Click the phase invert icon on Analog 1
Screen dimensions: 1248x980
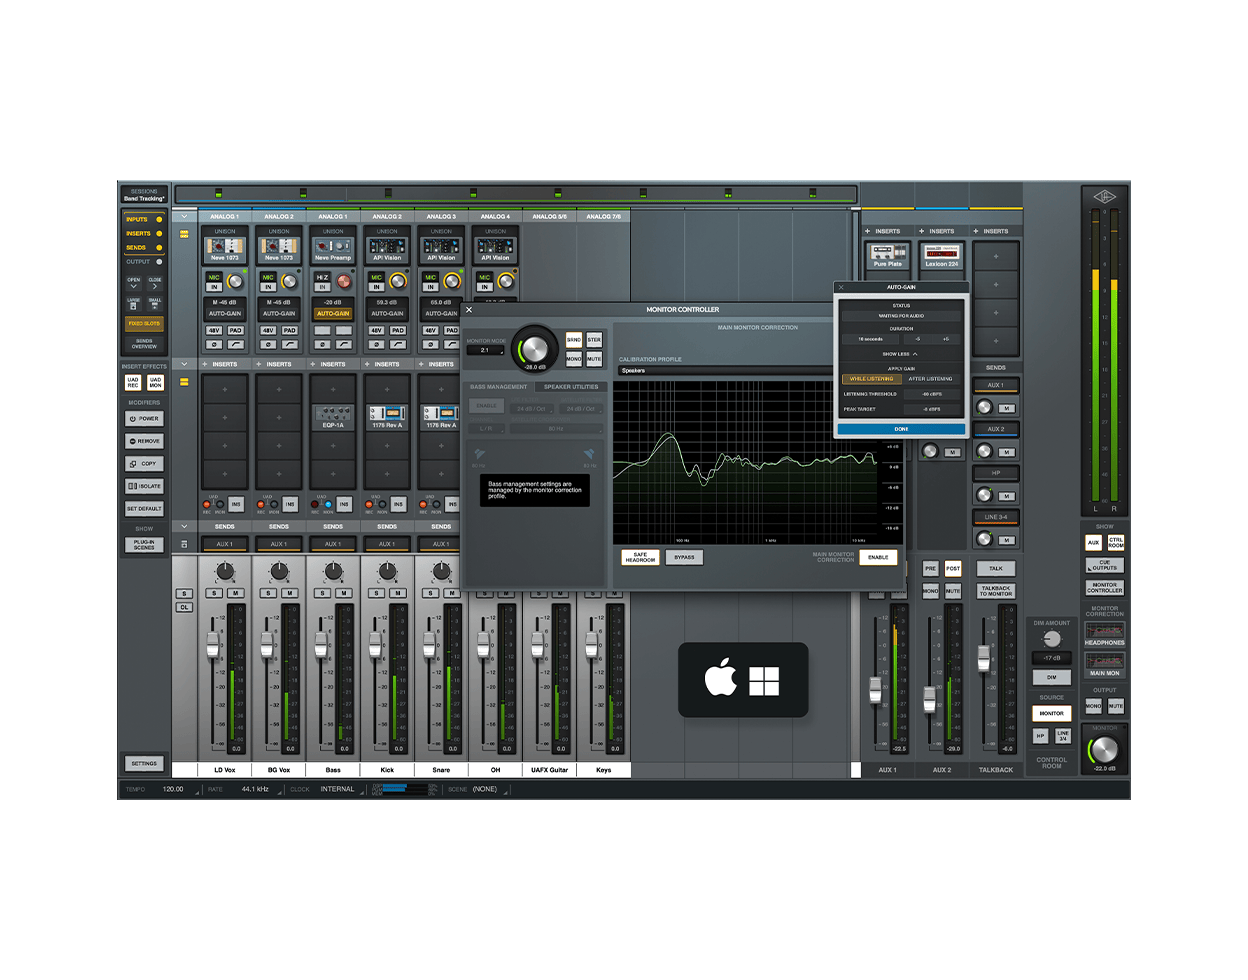point(213,344)
